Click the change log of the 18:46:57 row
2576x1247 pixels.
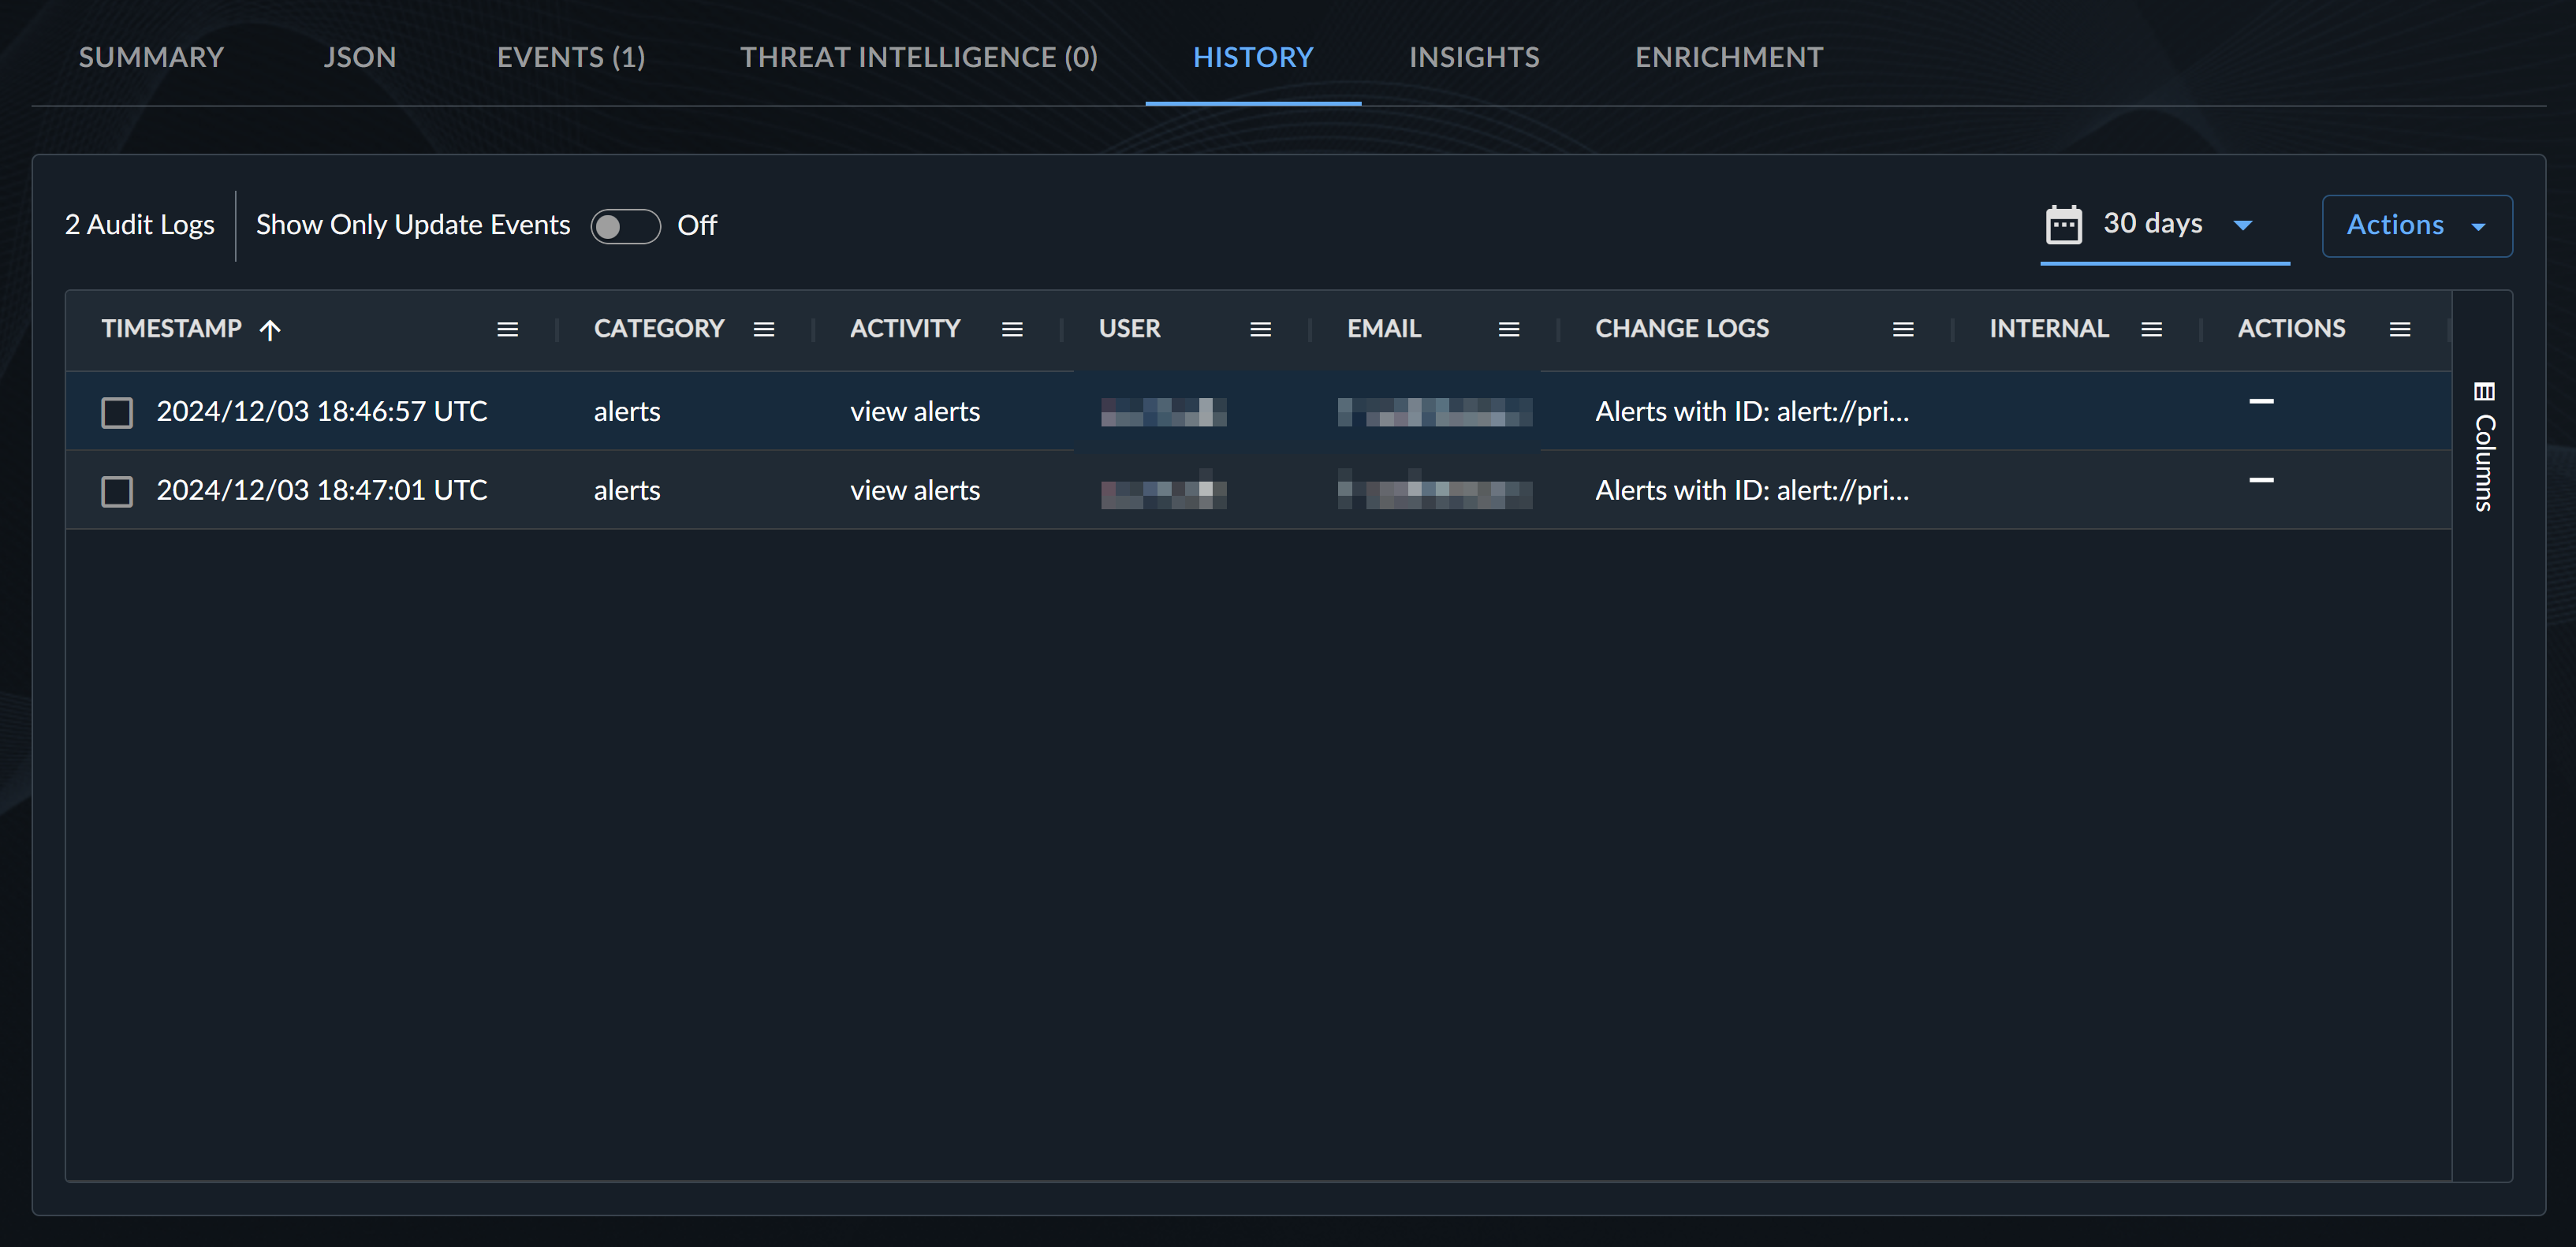pos(1752,411)
